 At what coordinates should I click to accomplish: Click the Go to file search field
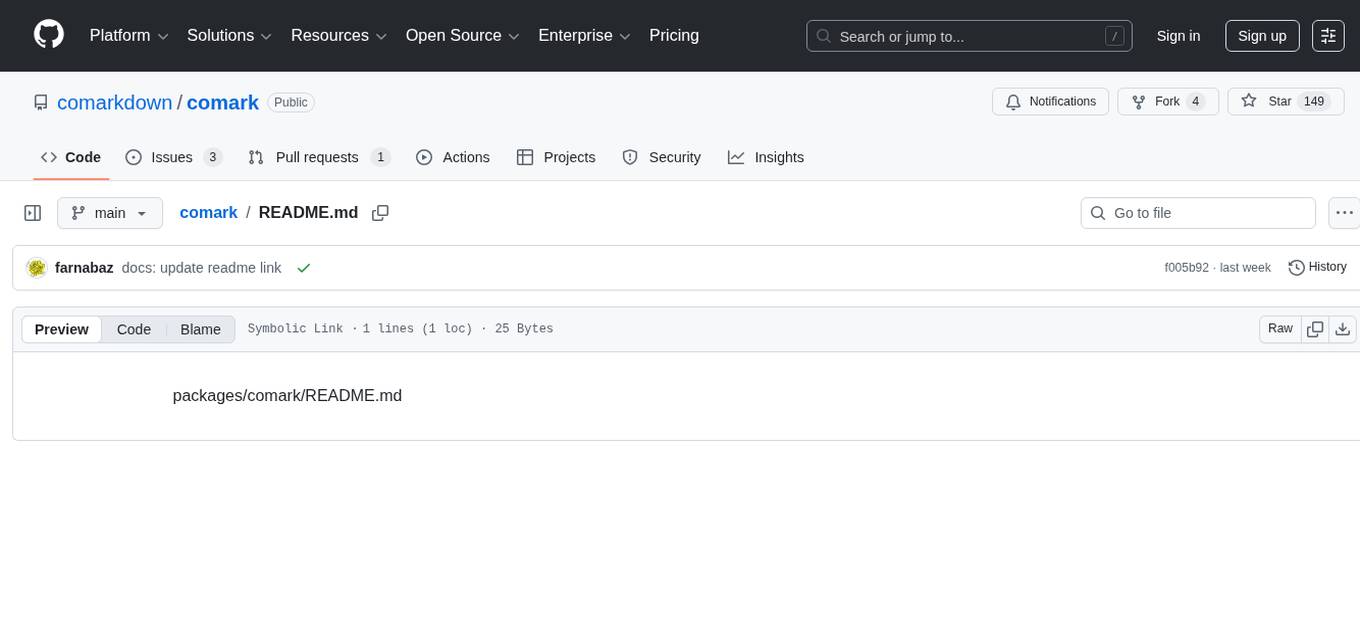[1197, 212]
